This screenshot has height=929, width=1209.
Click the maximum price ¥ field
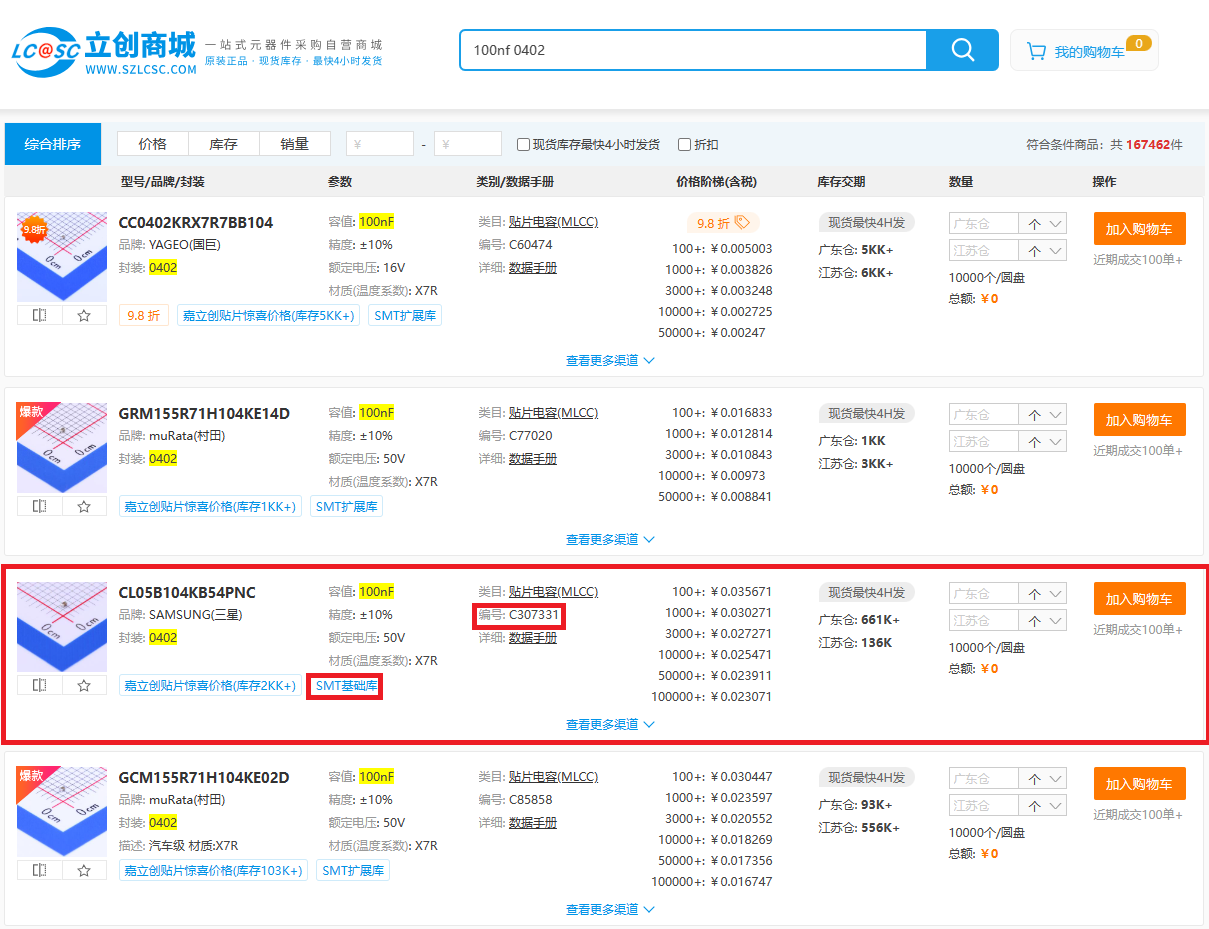tap(468, 144)
